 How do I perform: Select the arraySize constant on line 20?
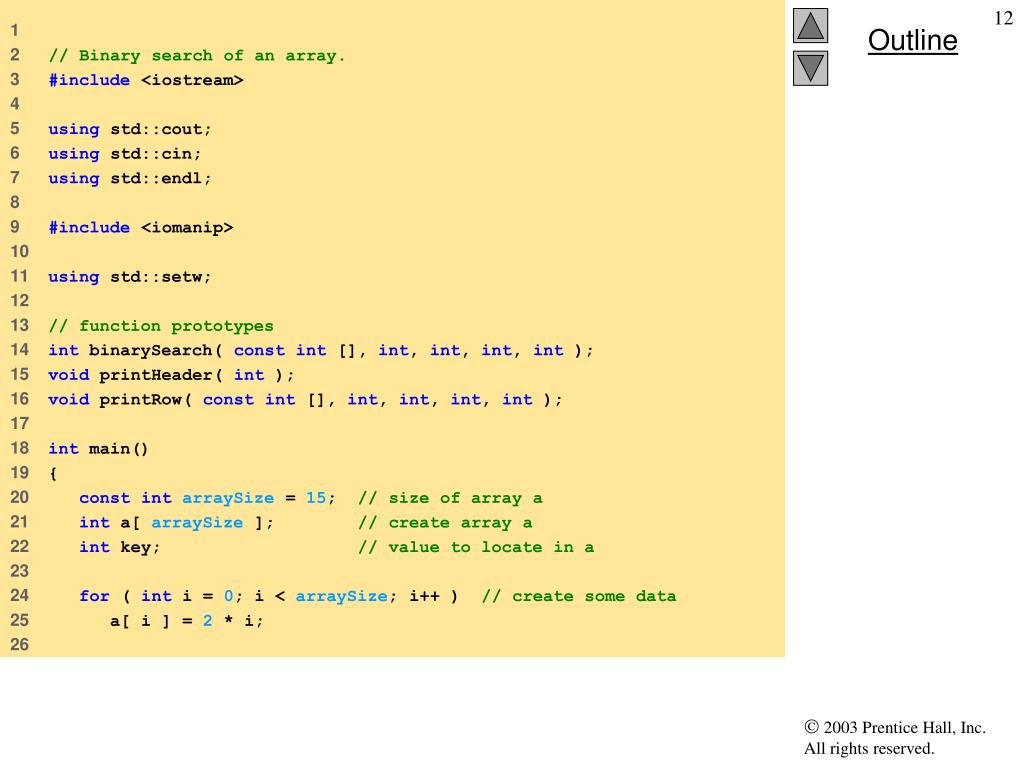228,498
